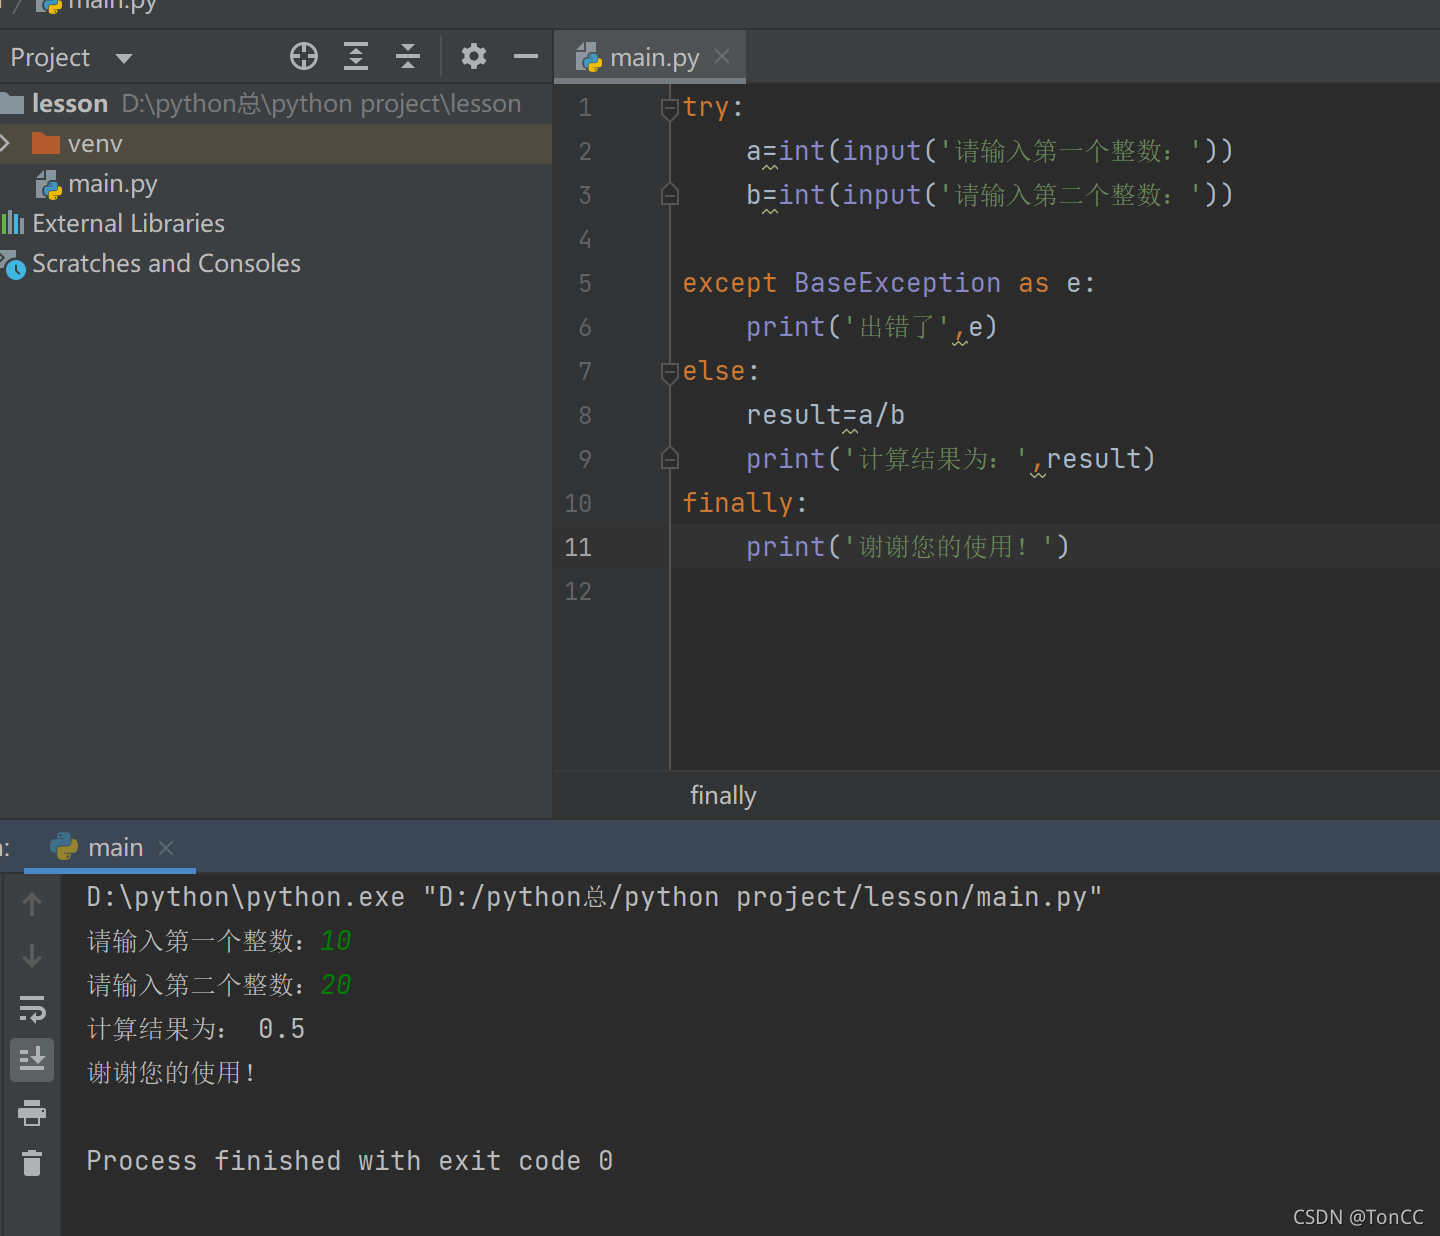1440x1236 pixels.
Task: Click the fold end marker on line 9
Action: 670,459
